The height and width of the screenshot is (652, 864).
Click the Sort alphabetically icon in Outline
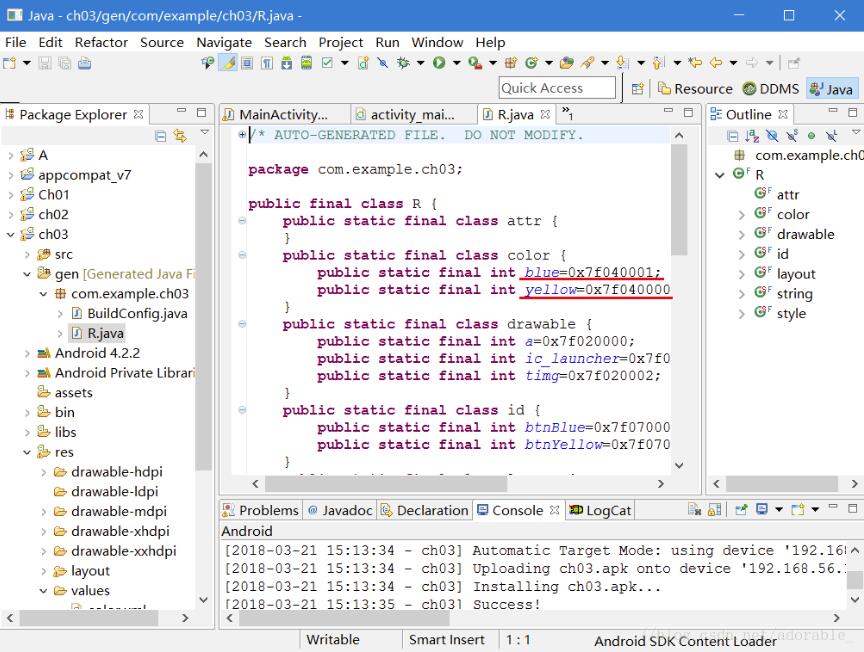coord(753,136)
